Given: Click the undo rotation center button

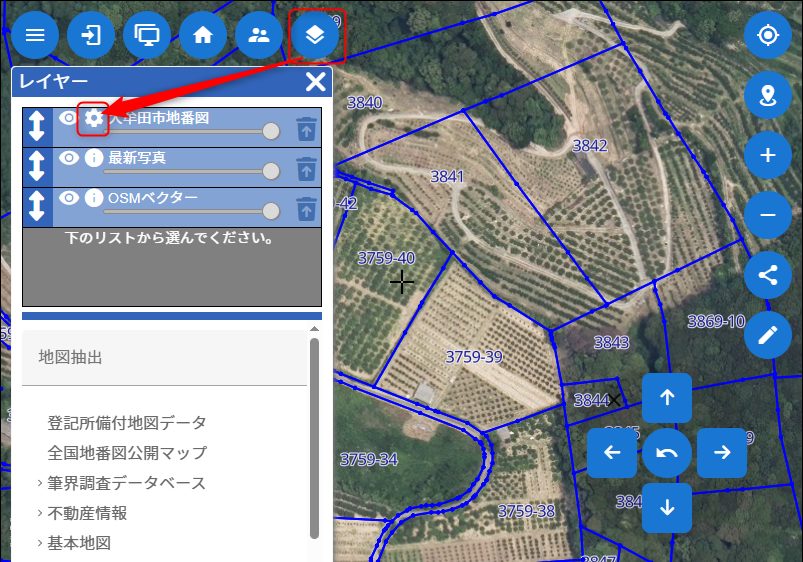Looking at the screenshot, I should pyautogui.click(x=667, y=452).
